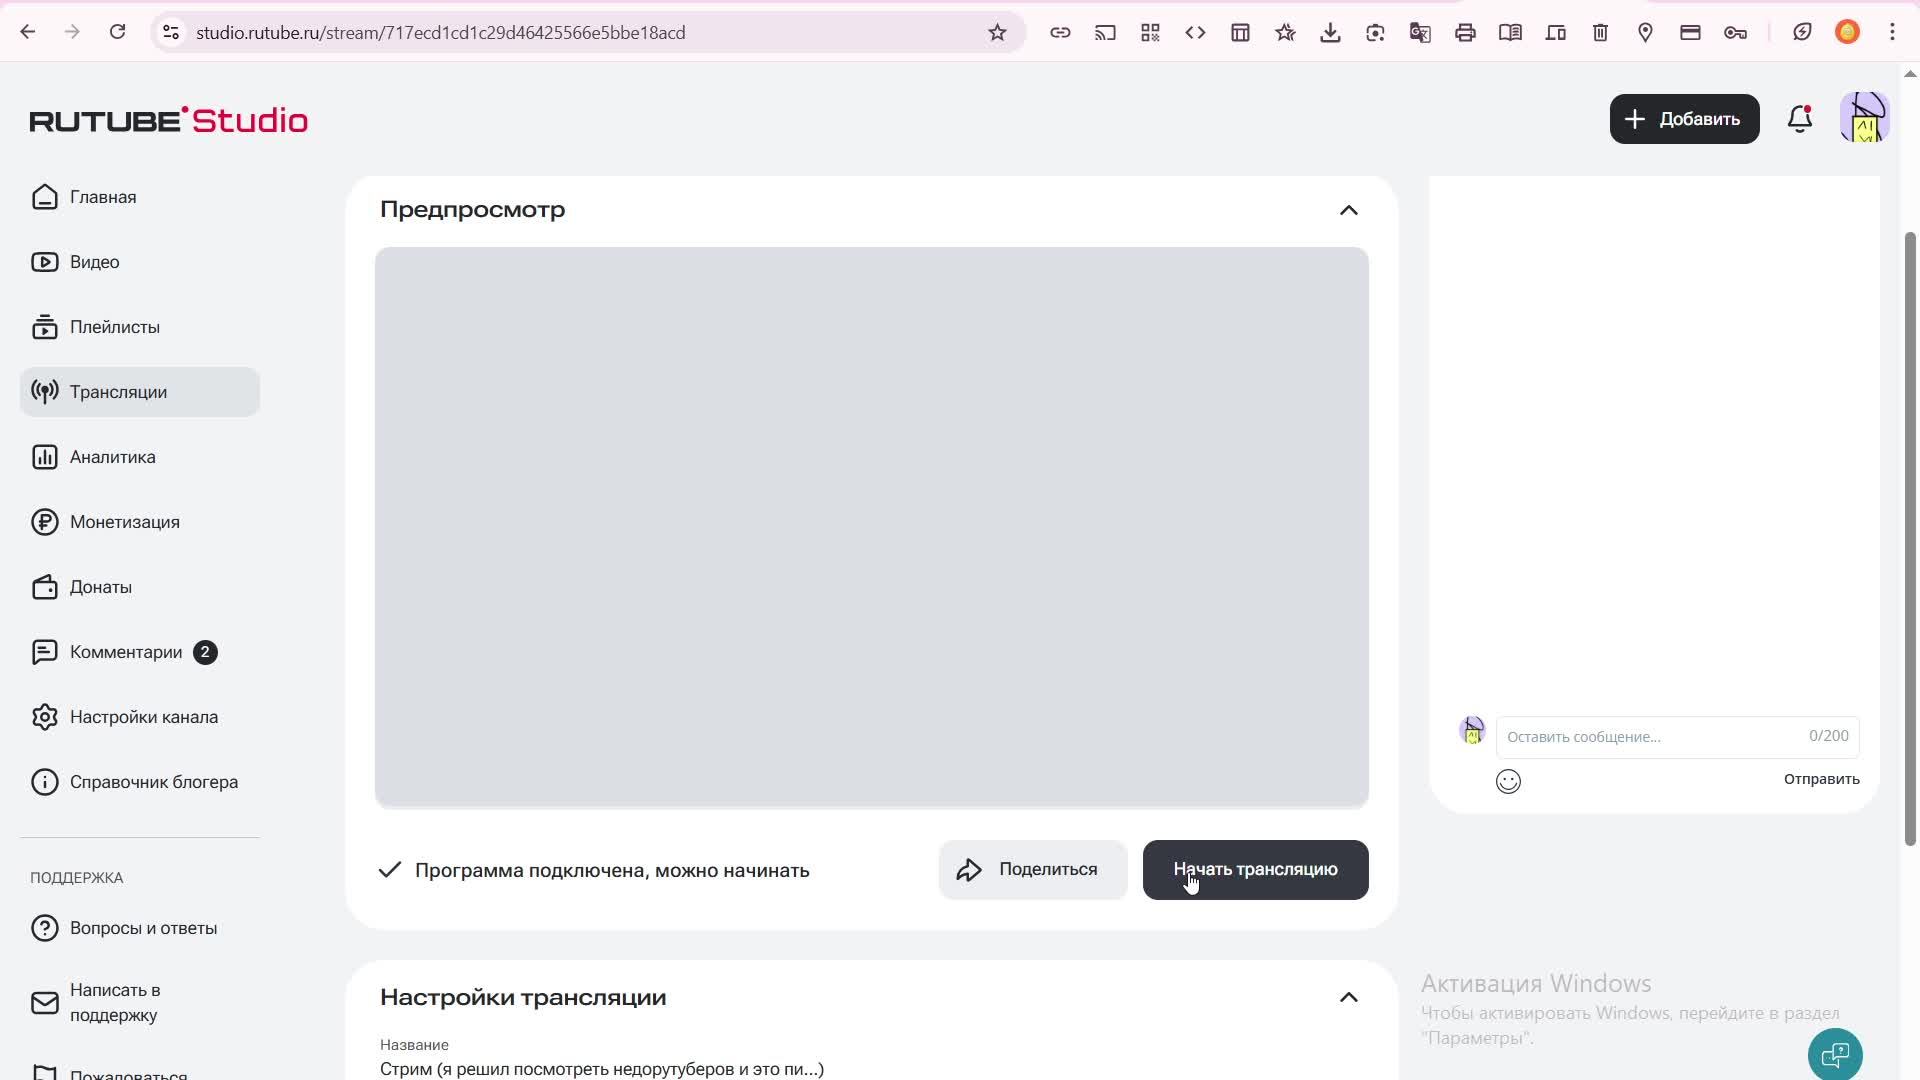
Task: Open Комментарии with 2 notifications
Action: (x=125, y=651)
